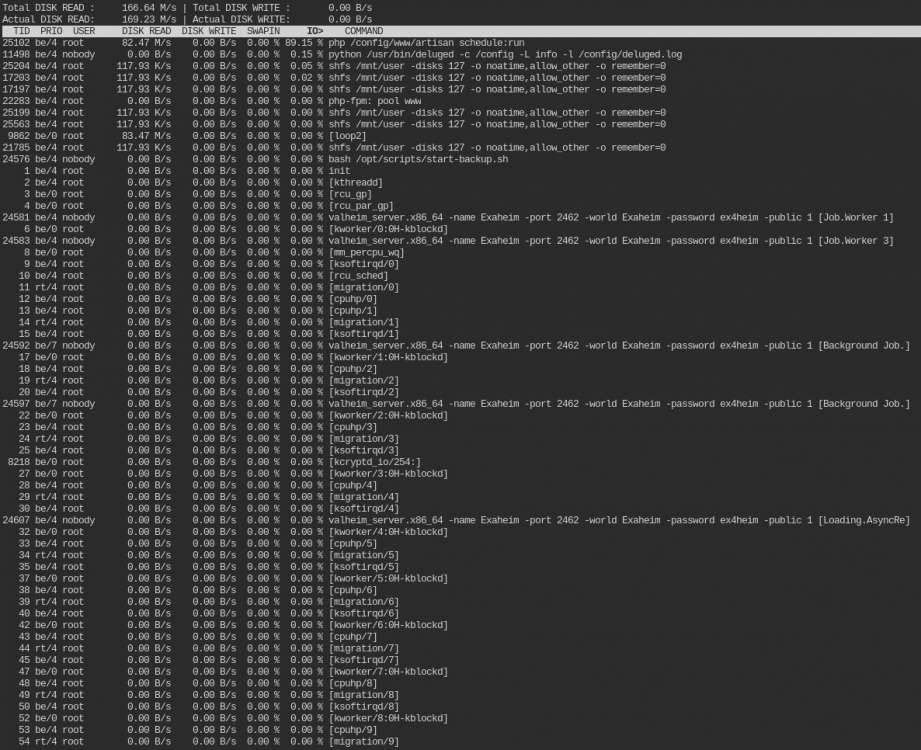Click the USER column header

(x=84, y=31)
